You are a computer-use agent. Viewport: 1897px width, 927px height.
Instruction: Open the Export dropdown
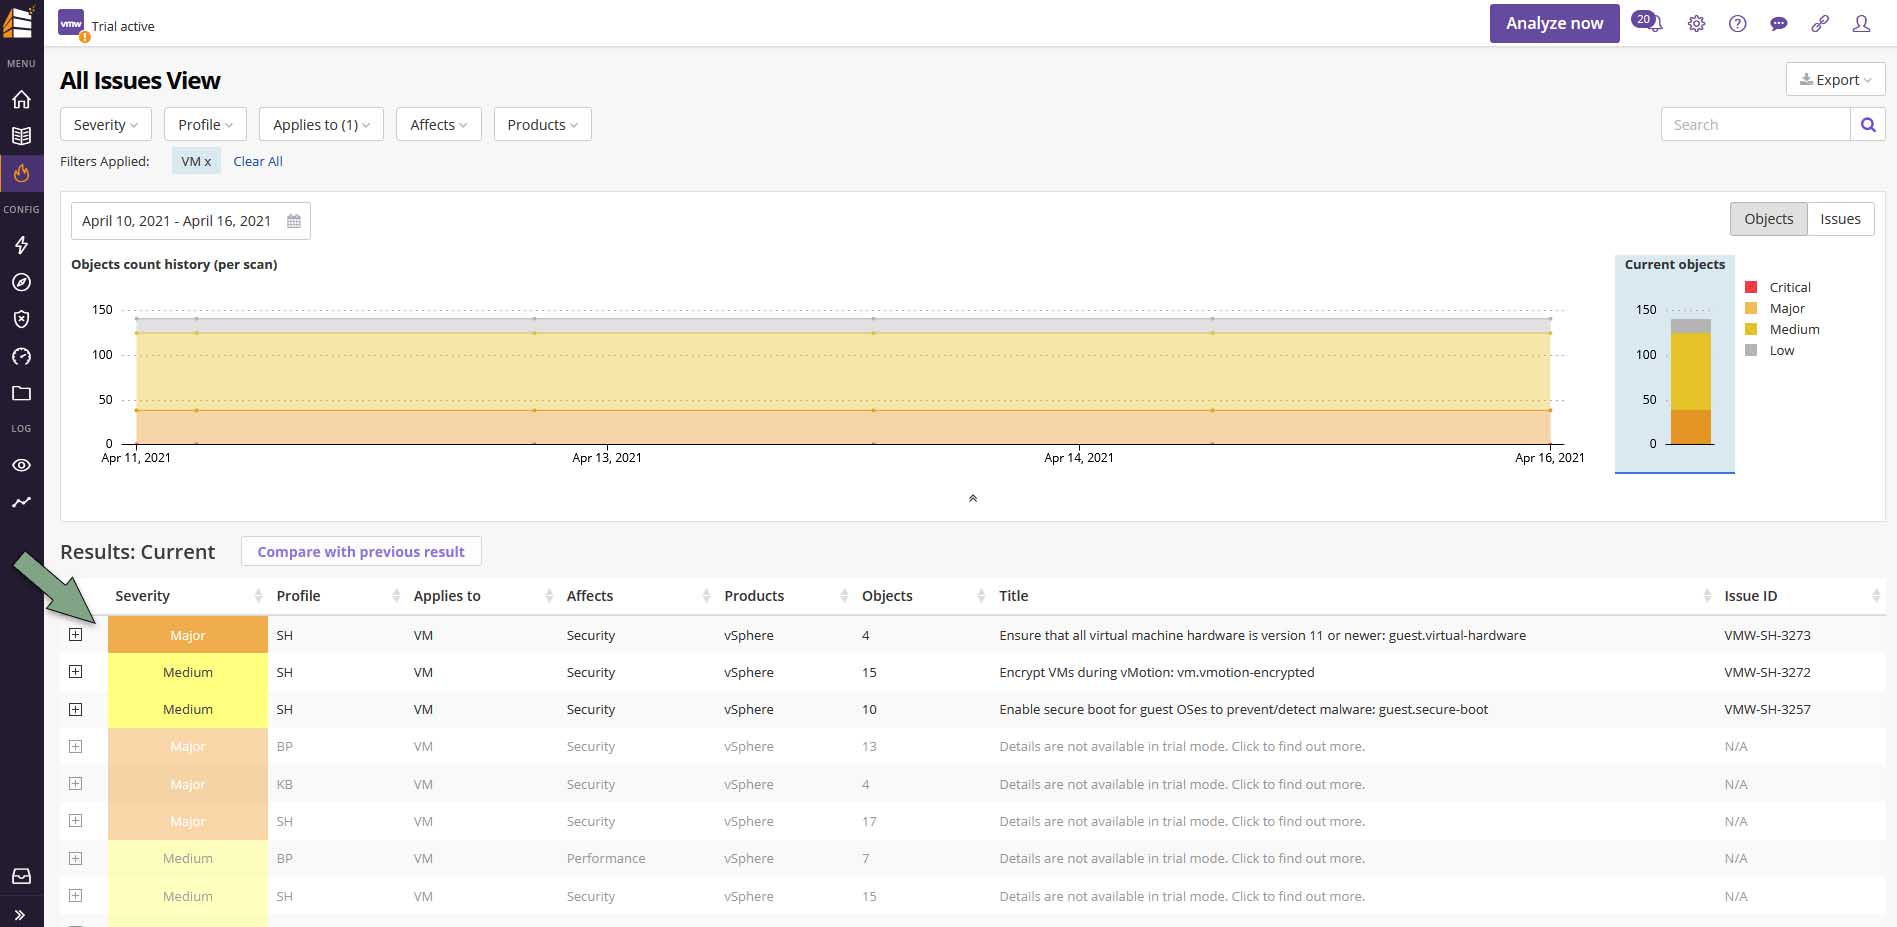(x=1834, y=80)
